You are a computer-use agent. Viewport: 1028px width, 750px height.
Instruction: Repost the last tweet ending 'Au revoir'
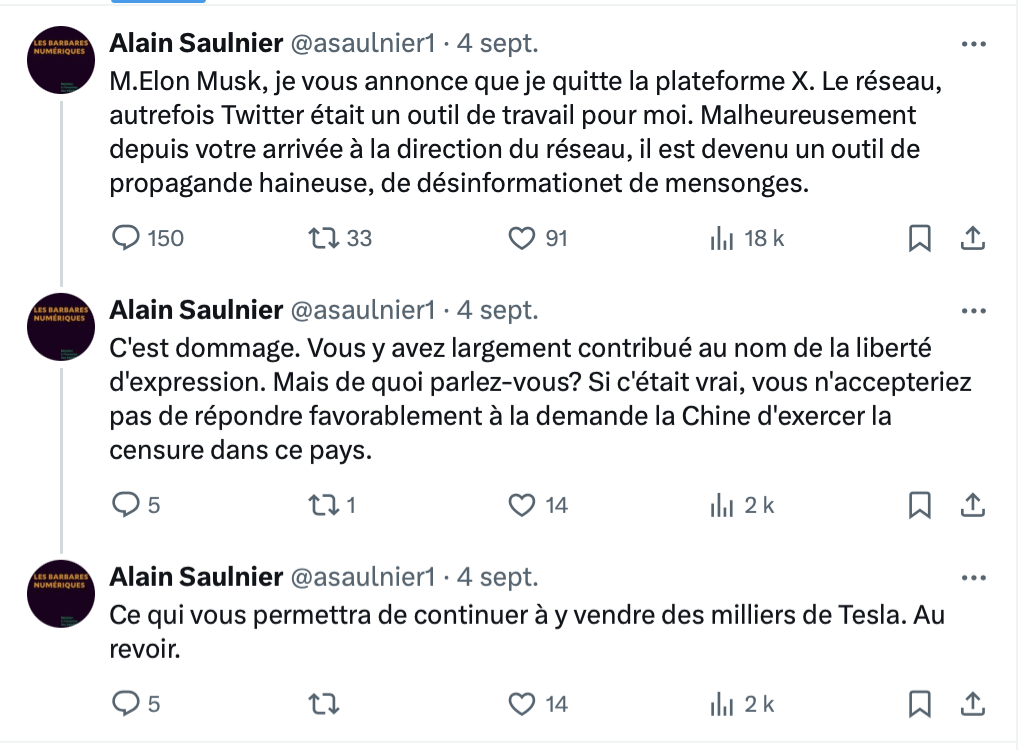point(324,704)
